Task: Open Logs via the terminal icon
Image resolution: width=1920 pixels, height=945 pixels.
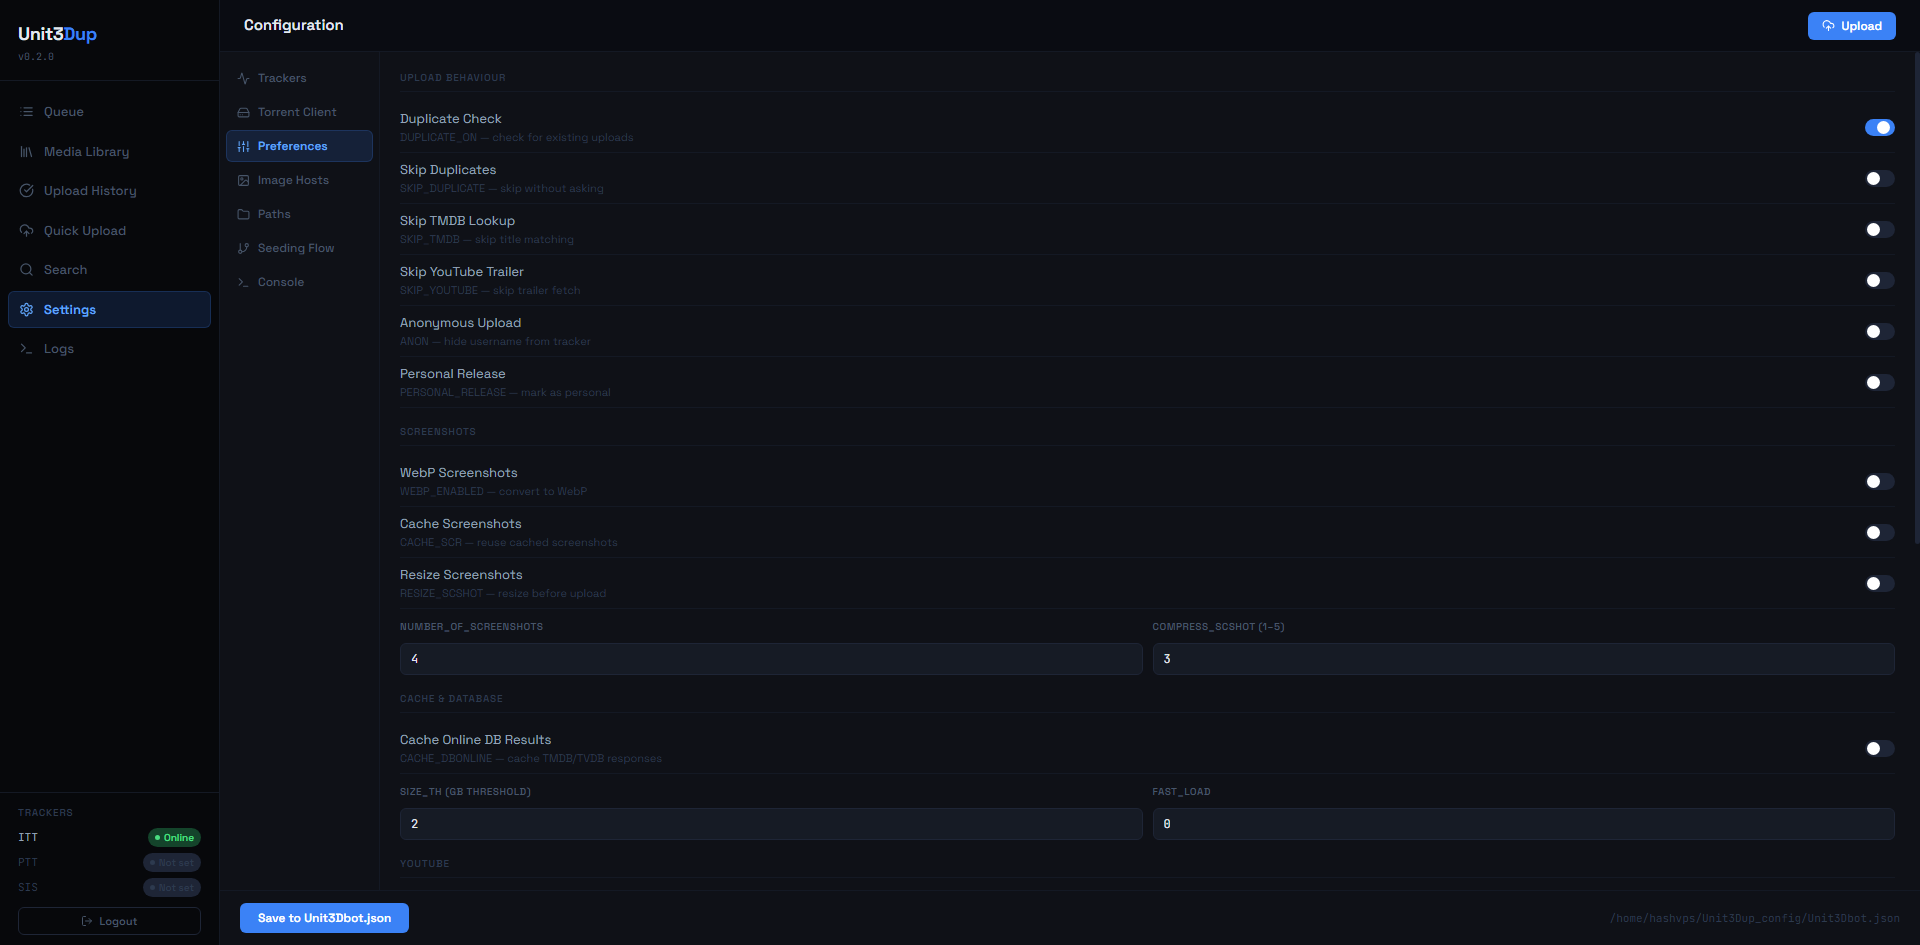Action: click(x=26, y=348)
